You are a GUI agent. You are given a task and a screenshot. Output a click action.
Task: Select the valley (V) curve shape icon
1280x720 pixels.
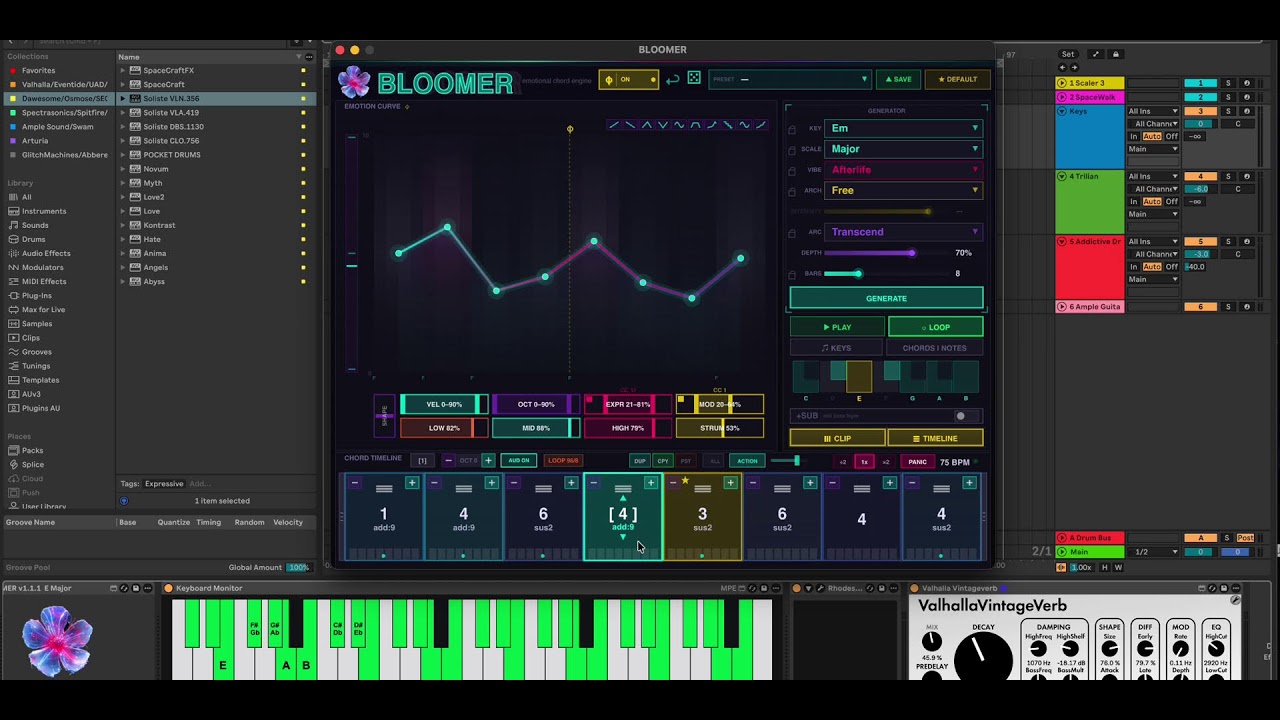point(663,125)
